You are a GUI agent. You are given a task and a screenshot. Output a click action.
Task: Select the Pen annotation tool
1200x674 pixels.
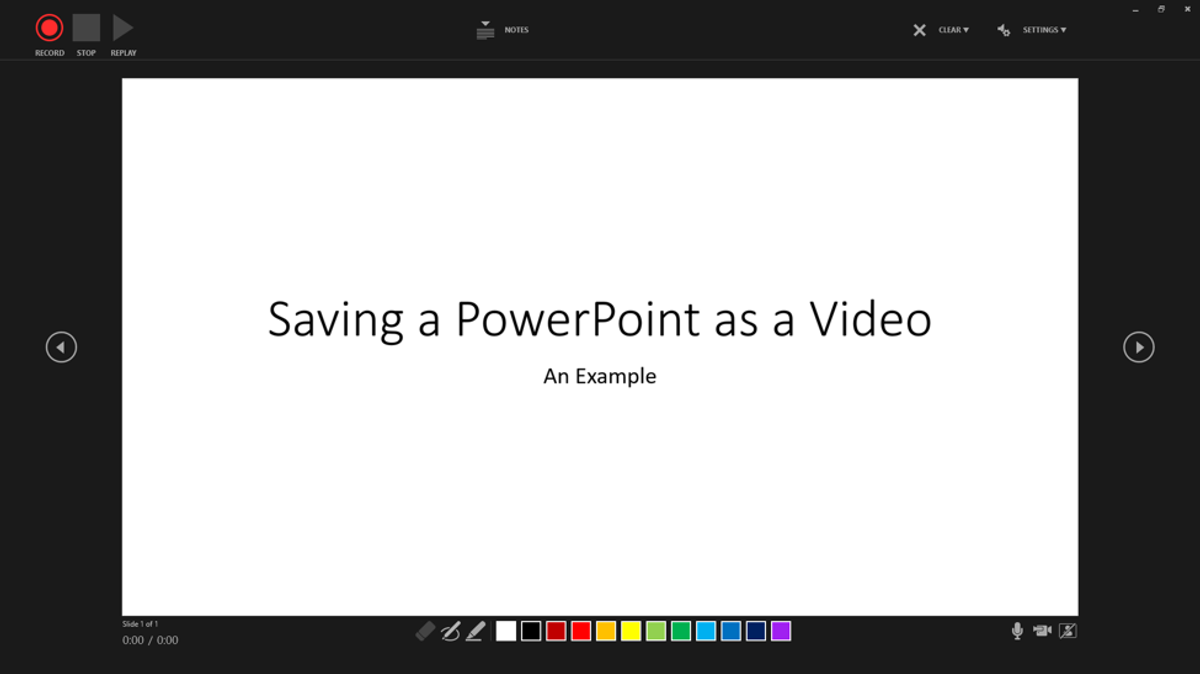(x=450, y=631)
